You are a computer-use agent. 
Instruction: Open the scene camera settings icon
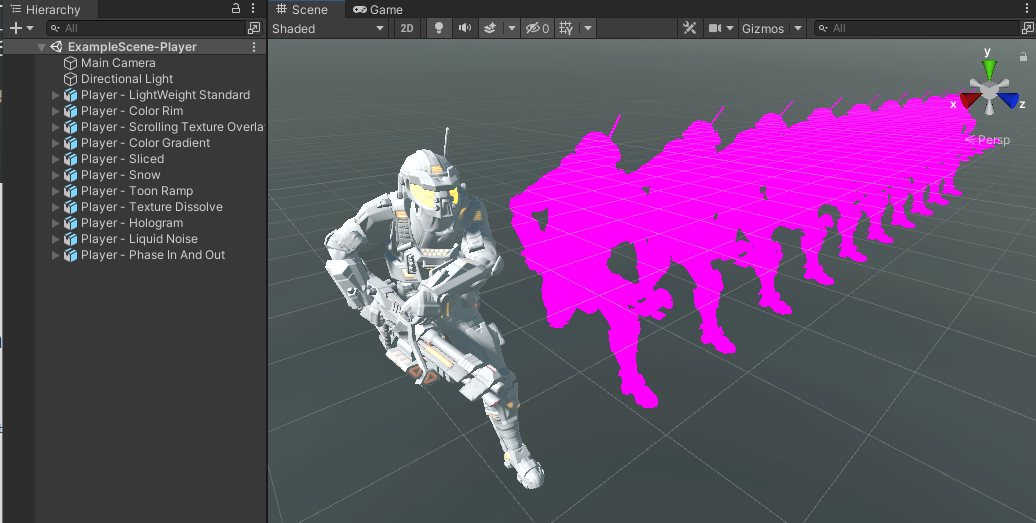[715, 28]
